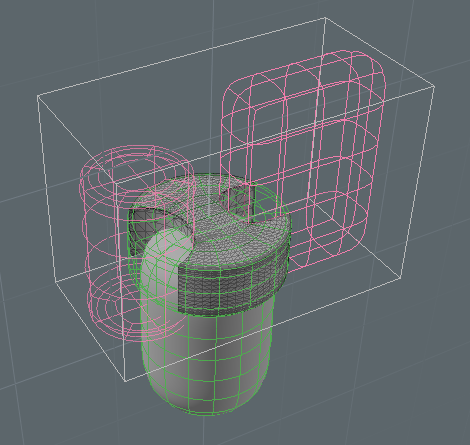470x445 pixels.
Task: Select the bounding box front top corner
Action: coord(115,183)
